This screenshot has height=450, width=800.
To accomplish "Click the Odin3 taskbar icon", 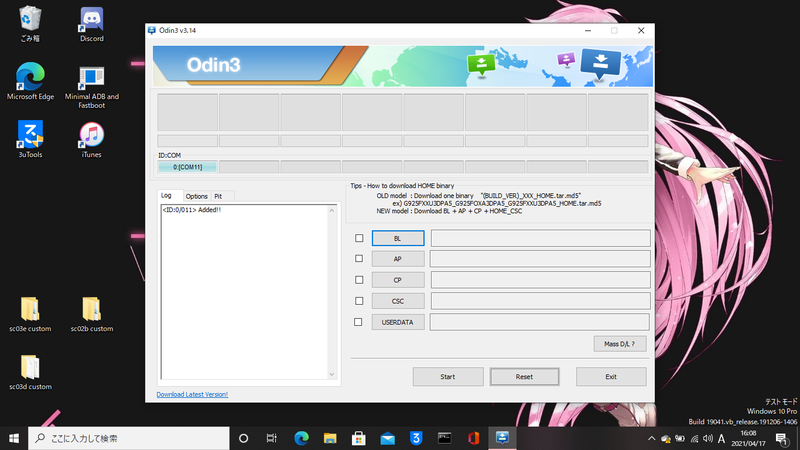I will (502, 438).
